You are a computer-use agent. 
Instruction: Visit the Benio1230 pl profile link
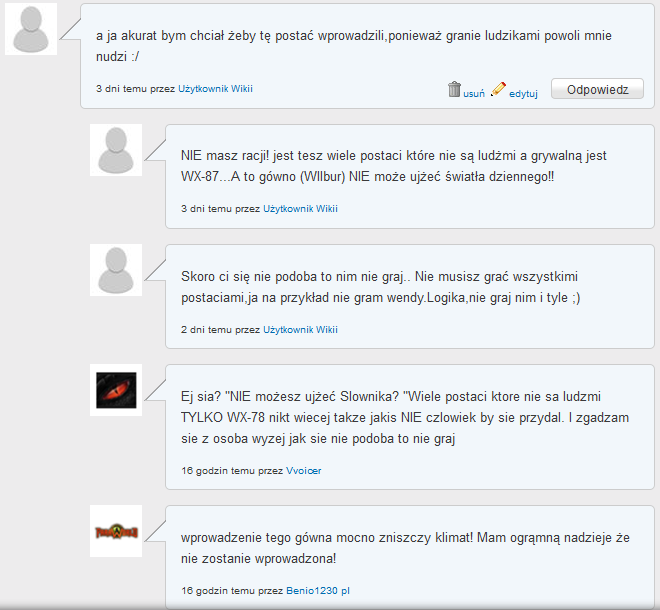[317, 590]
